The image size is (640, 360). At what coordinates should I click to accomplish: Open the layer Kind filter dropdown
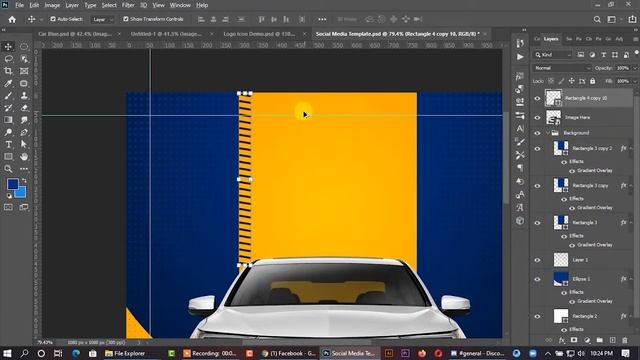[553, 55]
